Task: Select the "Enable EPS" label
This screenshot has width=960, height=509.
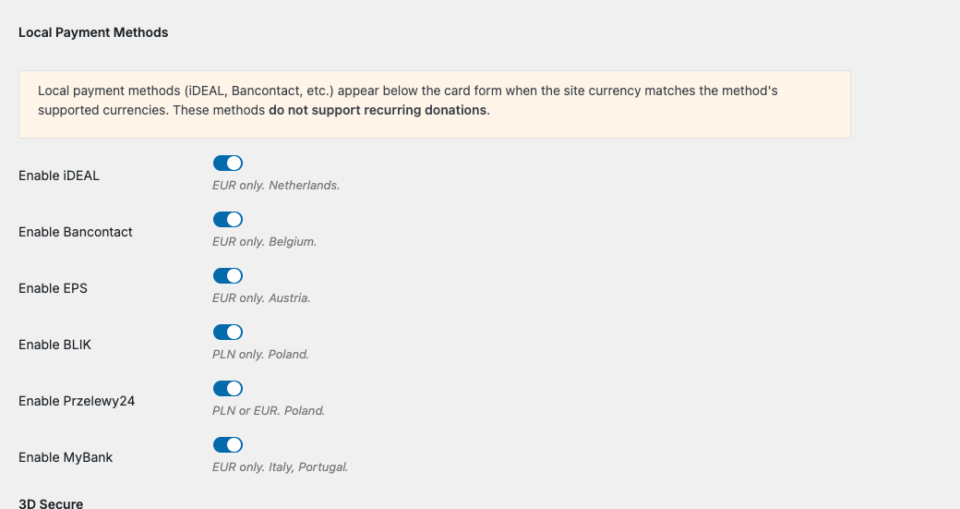Action: pyautogui.click(x=53, y=288)
